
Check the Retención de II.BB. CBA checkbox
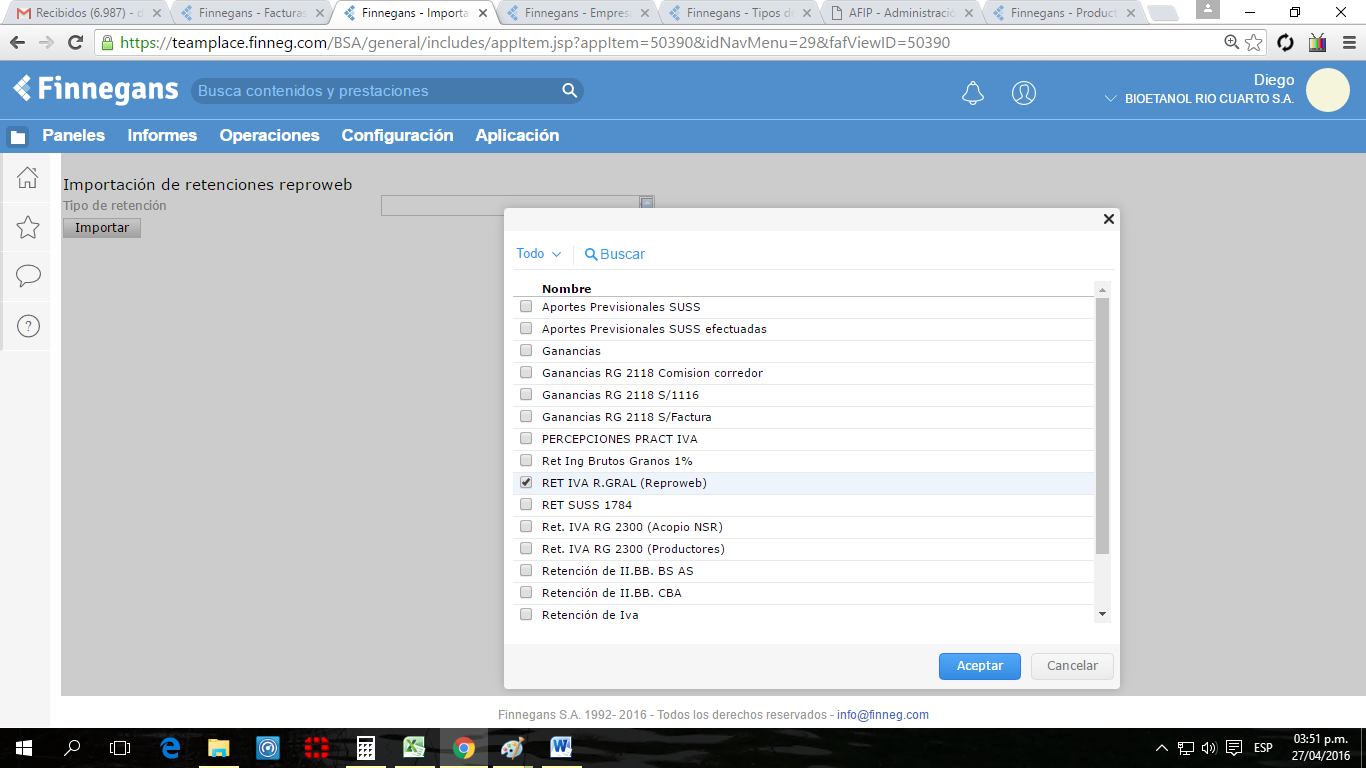coord(526,593)
